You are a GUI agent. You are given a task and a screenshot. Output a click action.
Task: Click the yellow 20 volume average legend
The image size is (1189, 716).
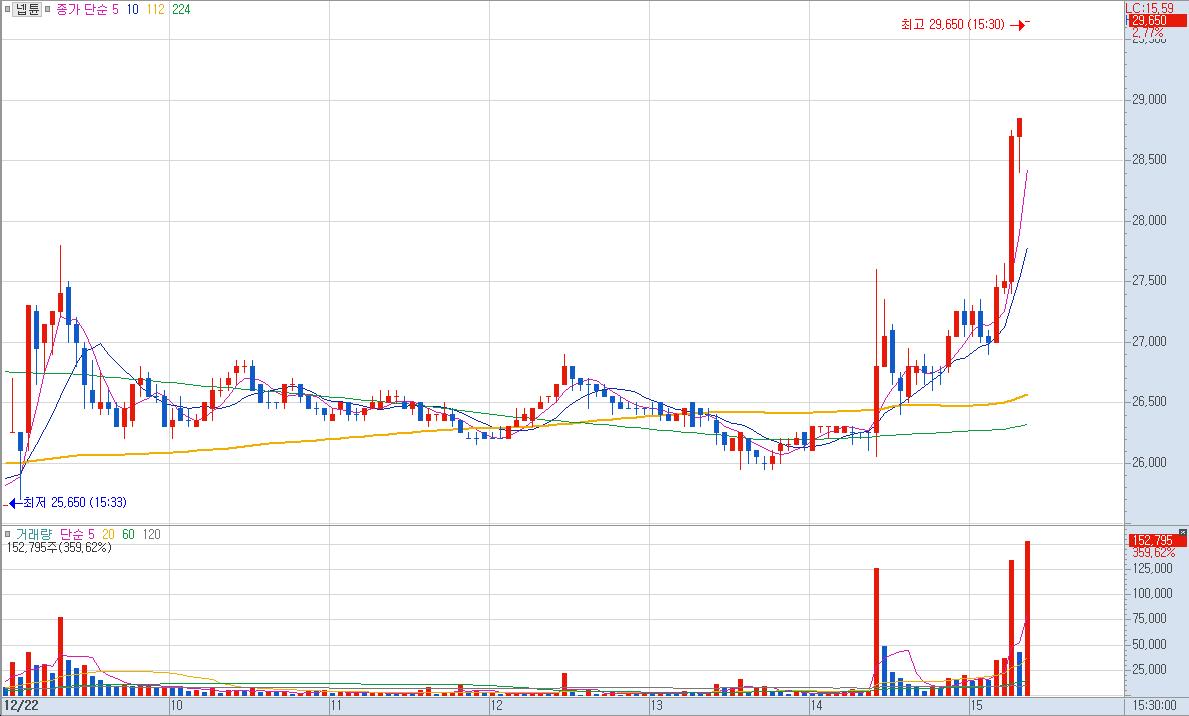[108, 534]
